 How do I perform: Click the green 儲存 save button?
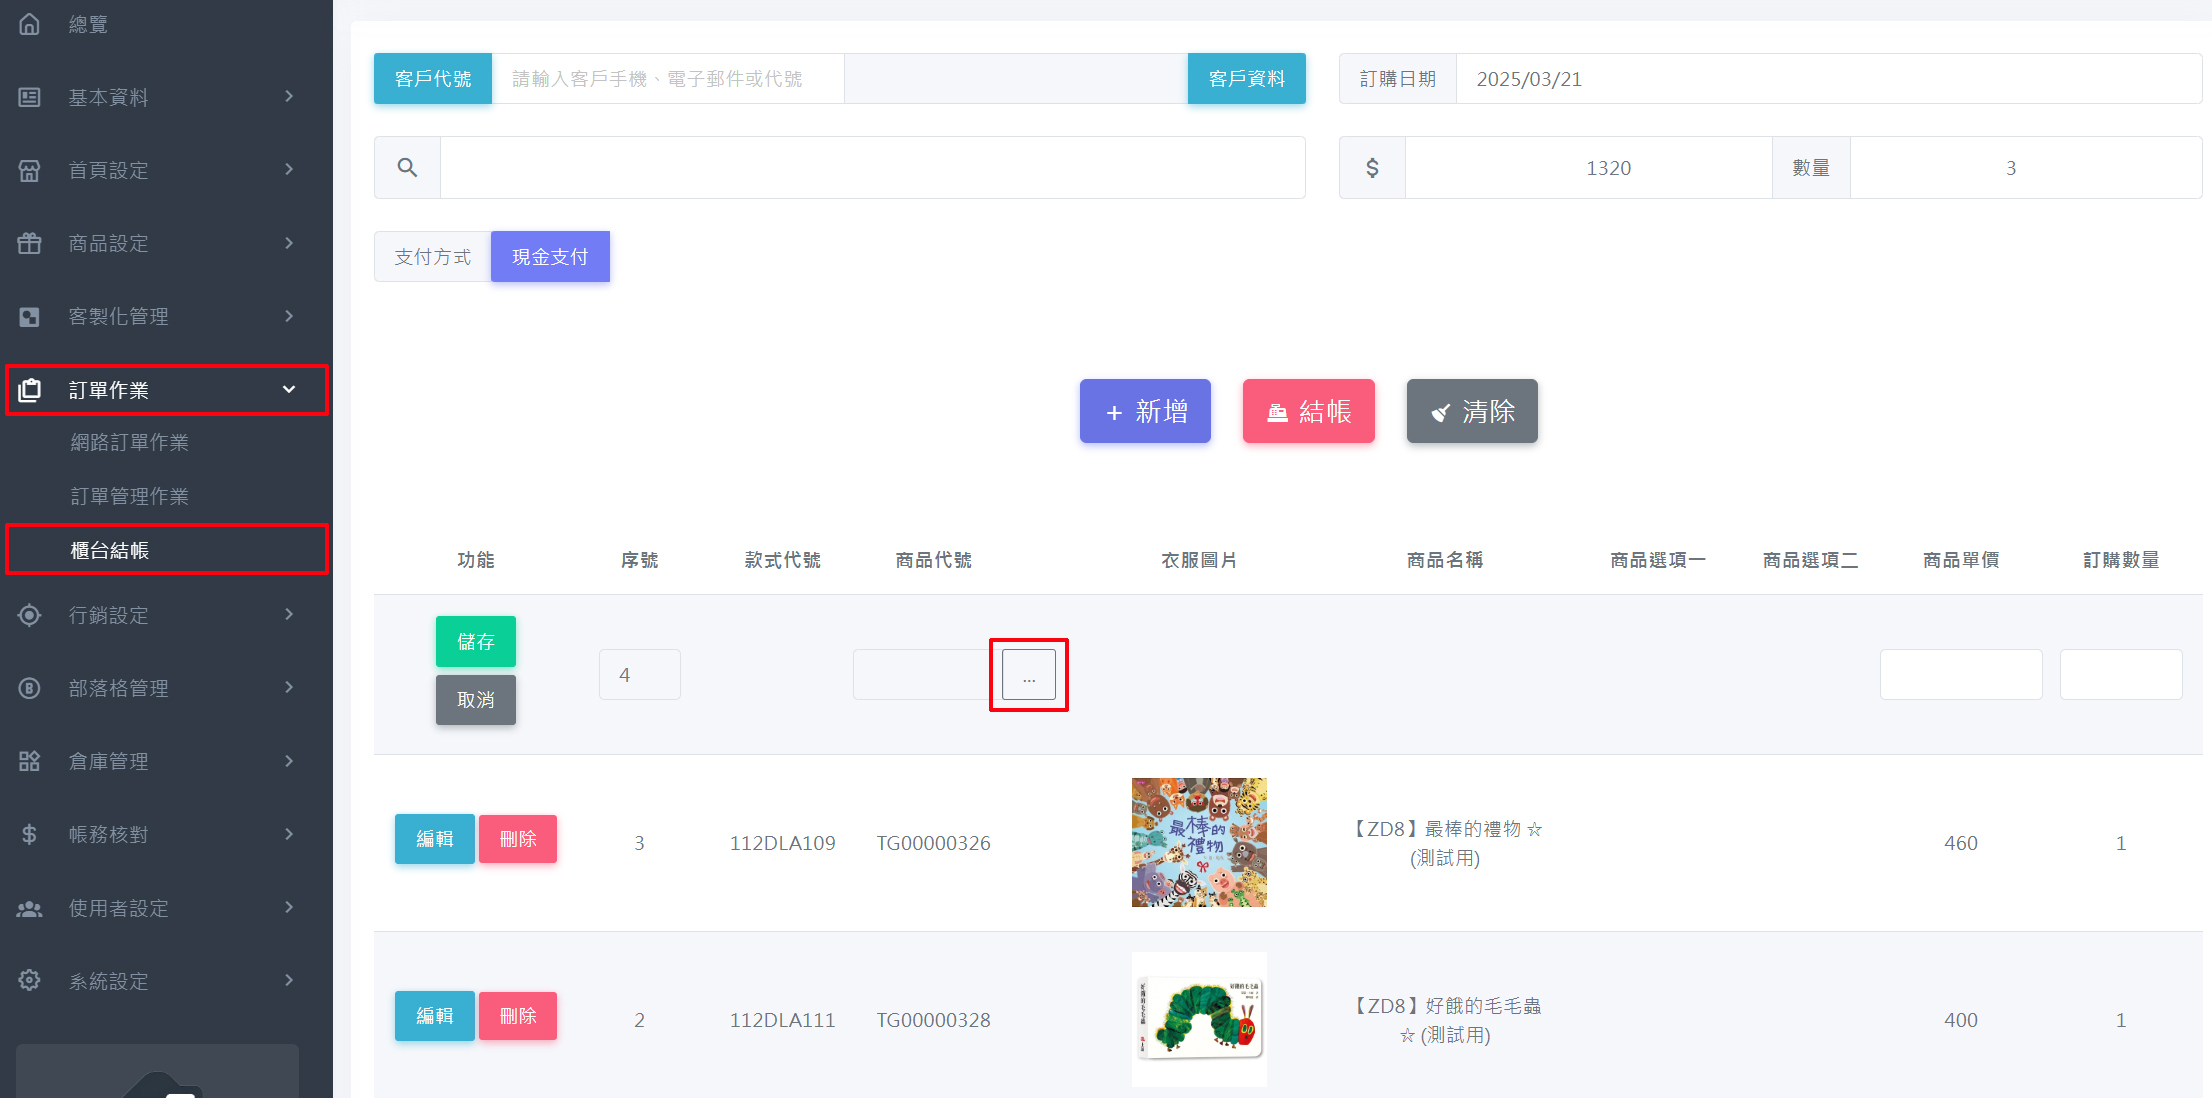475,641
